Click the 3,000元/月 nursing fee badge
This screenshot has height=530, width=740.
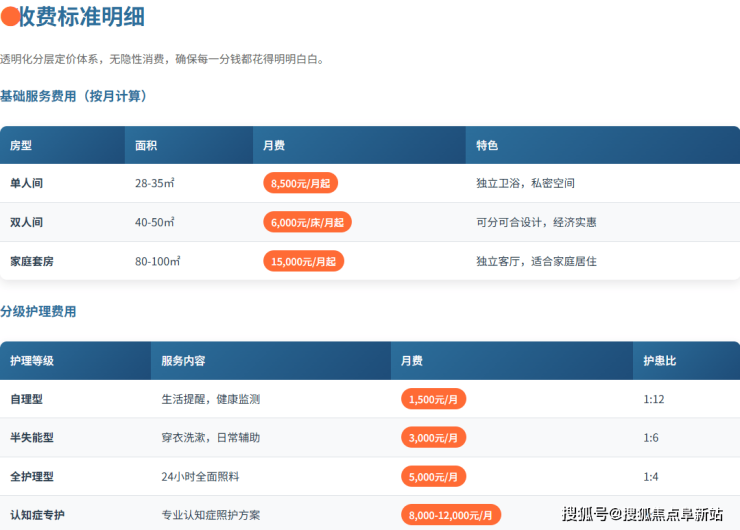(x=433, y=438)
